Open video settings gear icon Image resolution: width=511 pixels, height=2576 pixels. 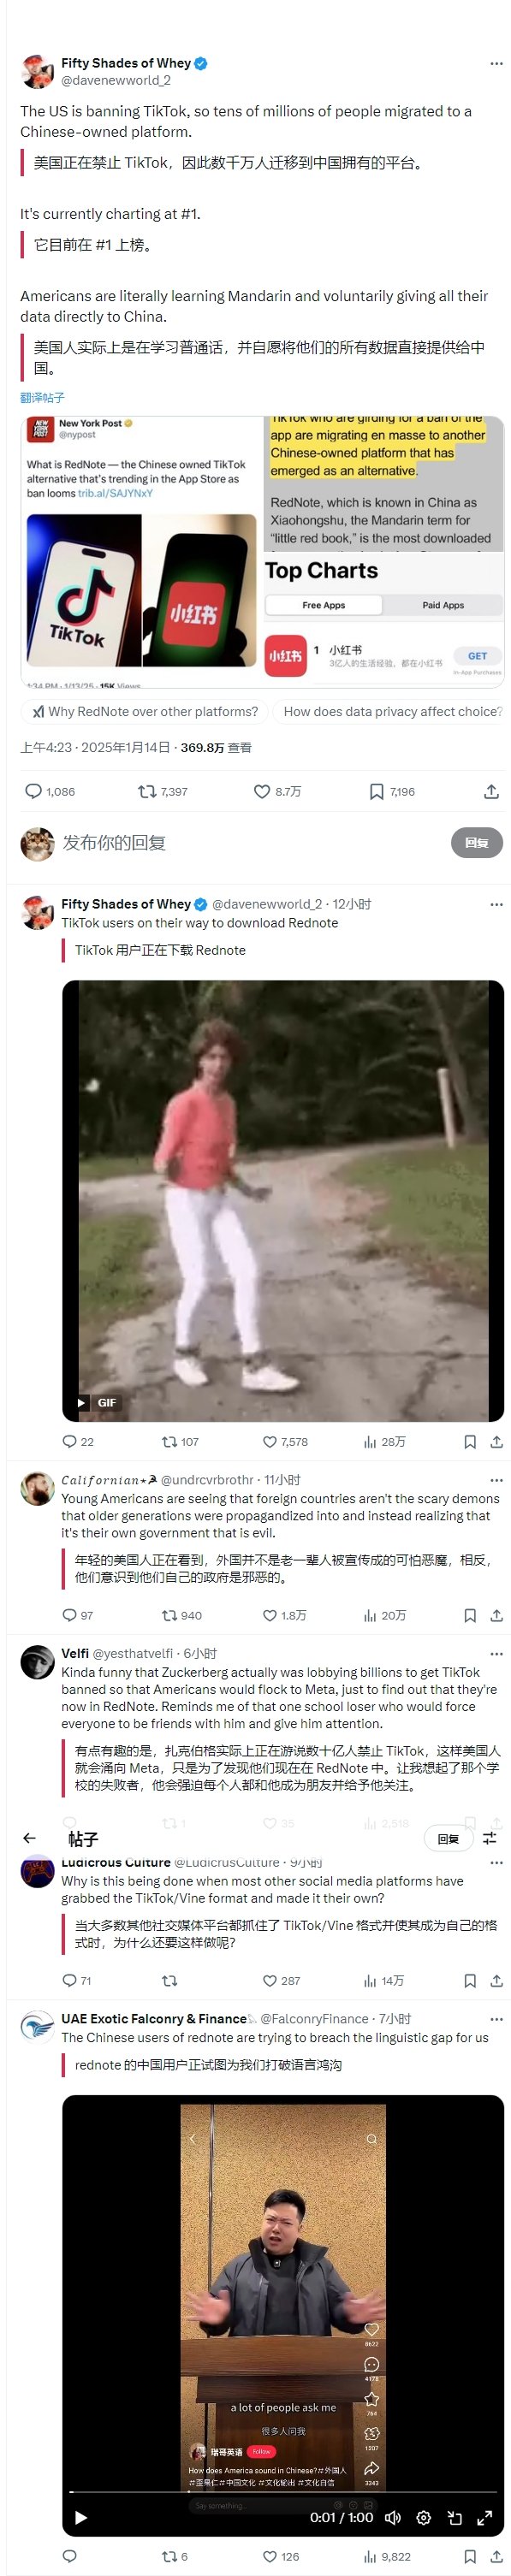tap(423, 2518)
